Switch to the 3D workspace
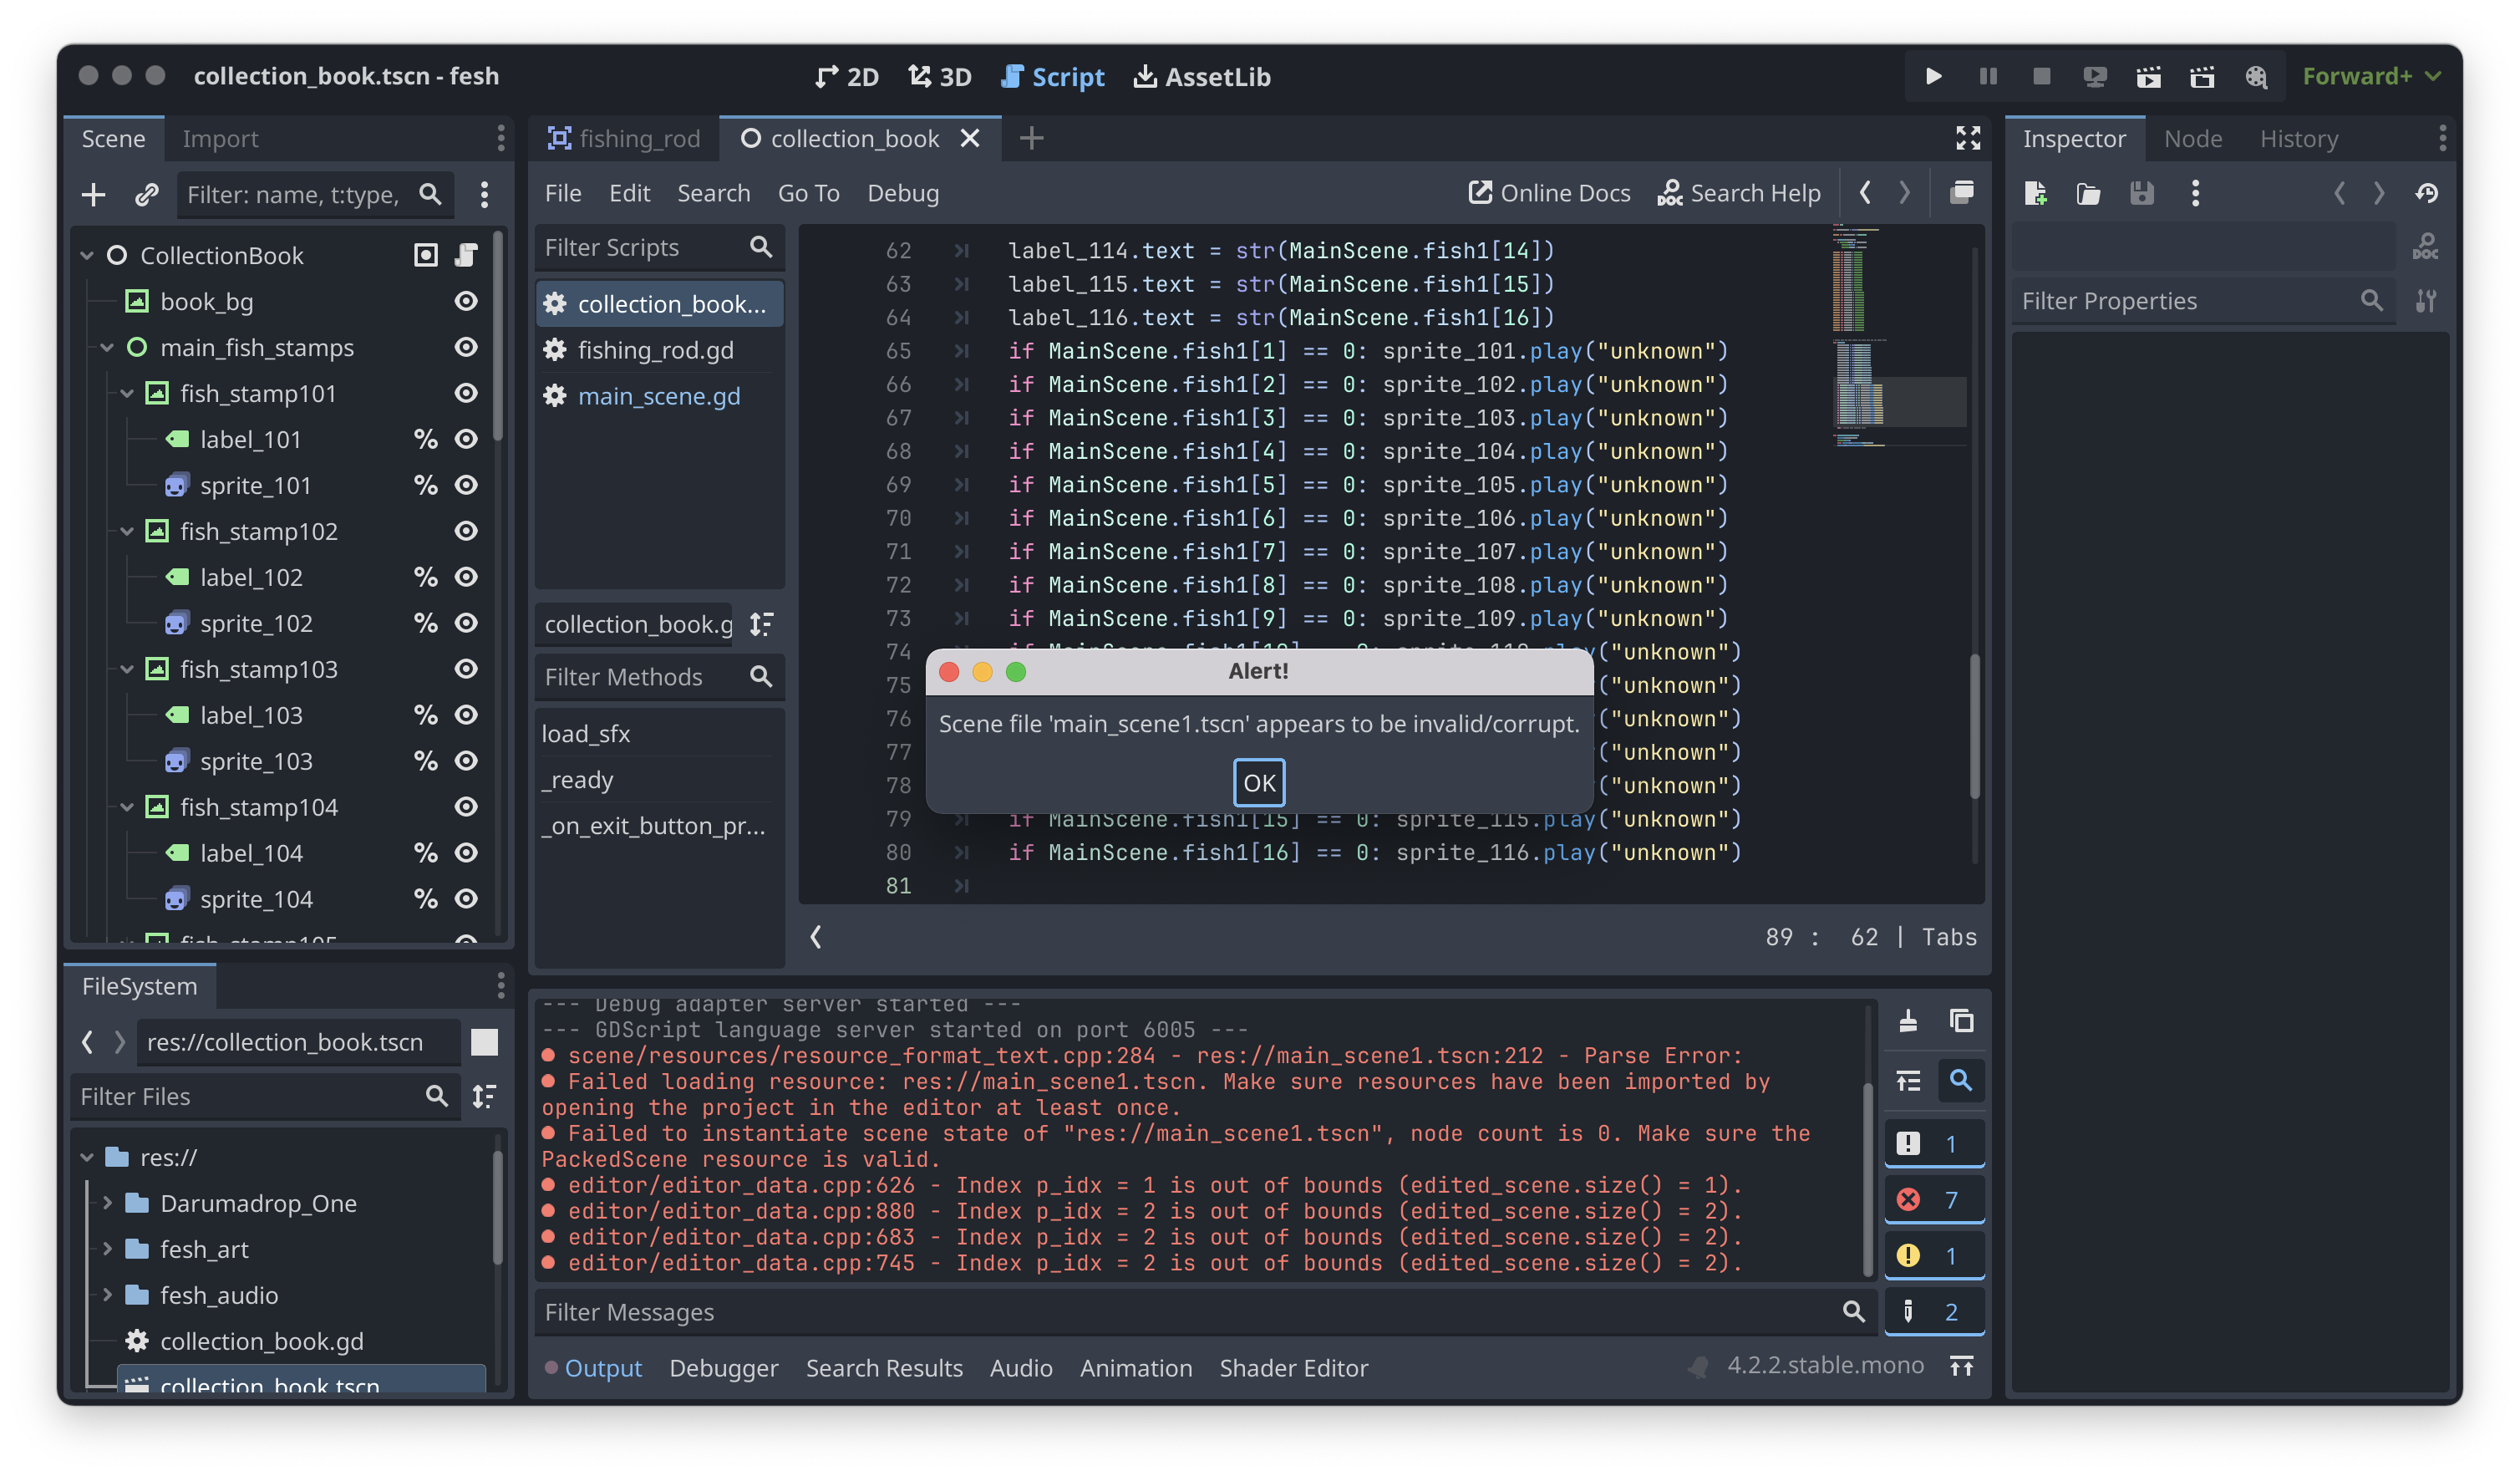2520x1476 pixels. (939, 77)
